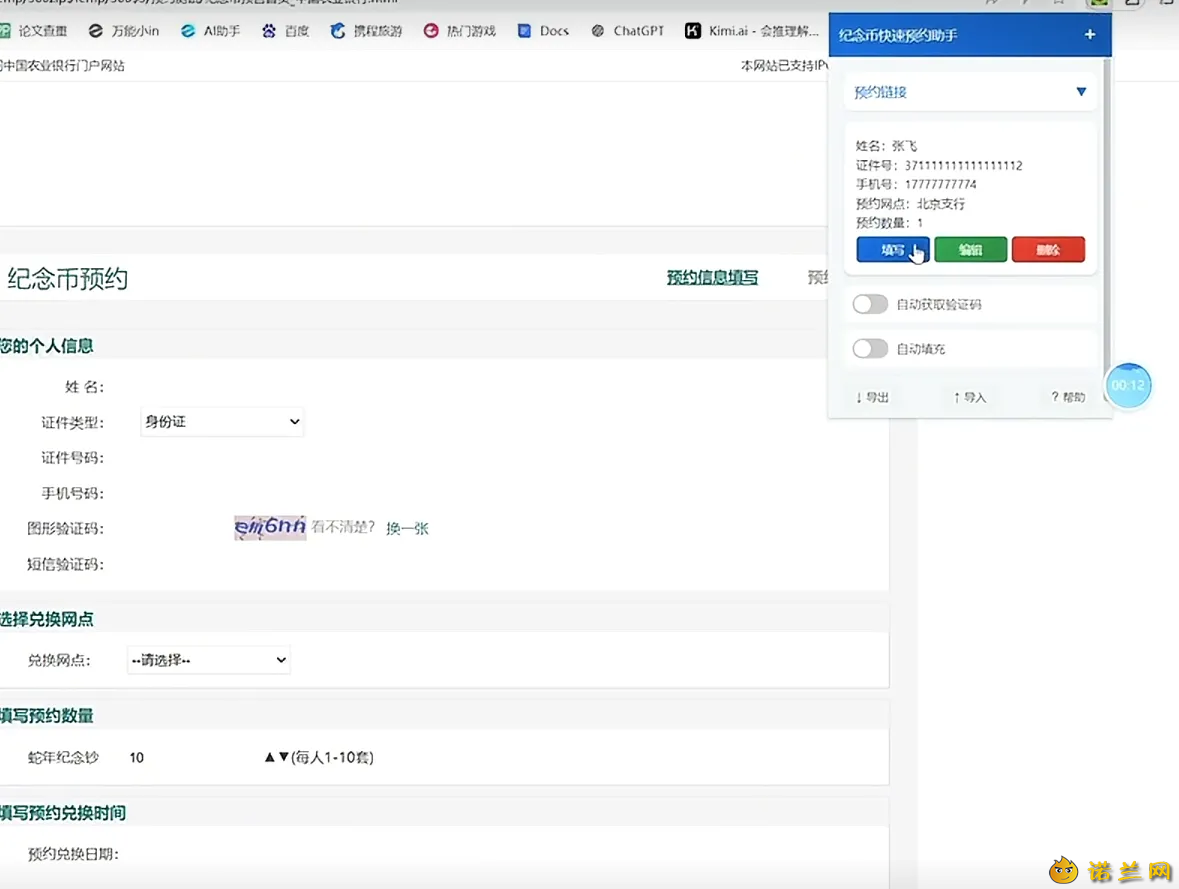Toggle the 自动填充 switch

coord(870,348)
